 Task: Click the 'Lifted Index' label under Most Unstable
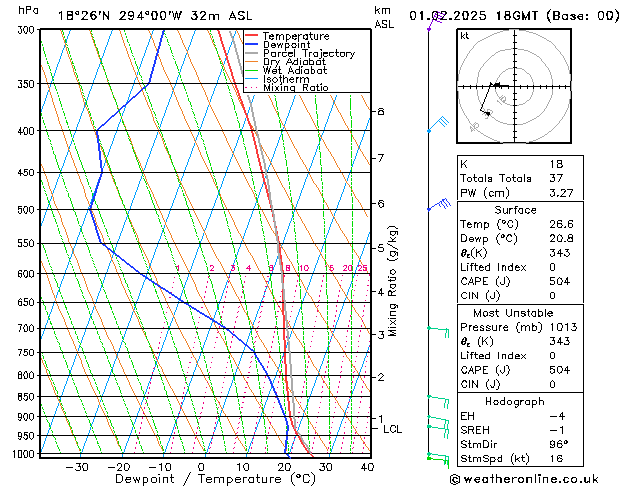tap(493, 356)
